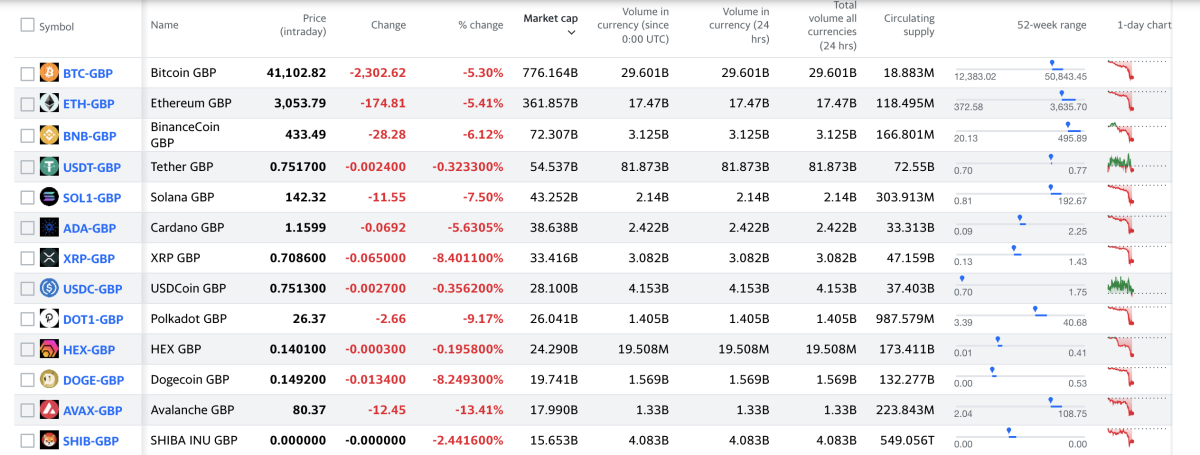The height and width of the screenshot is (455, 1200).
Task: Open the SHIB-GBP symbol link
Action: (91, 441)
